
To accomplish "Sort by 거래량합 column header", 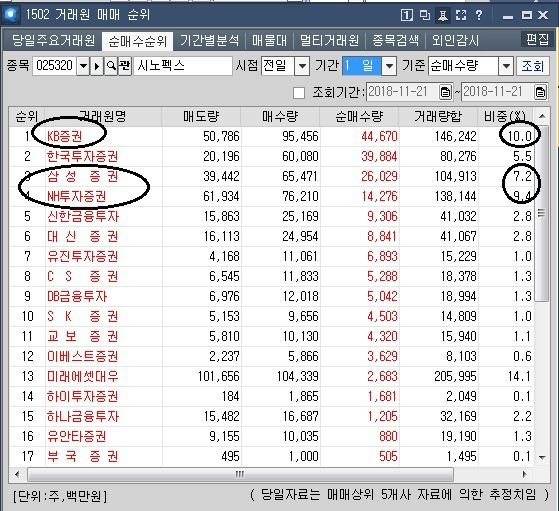I will click(438, 116).
